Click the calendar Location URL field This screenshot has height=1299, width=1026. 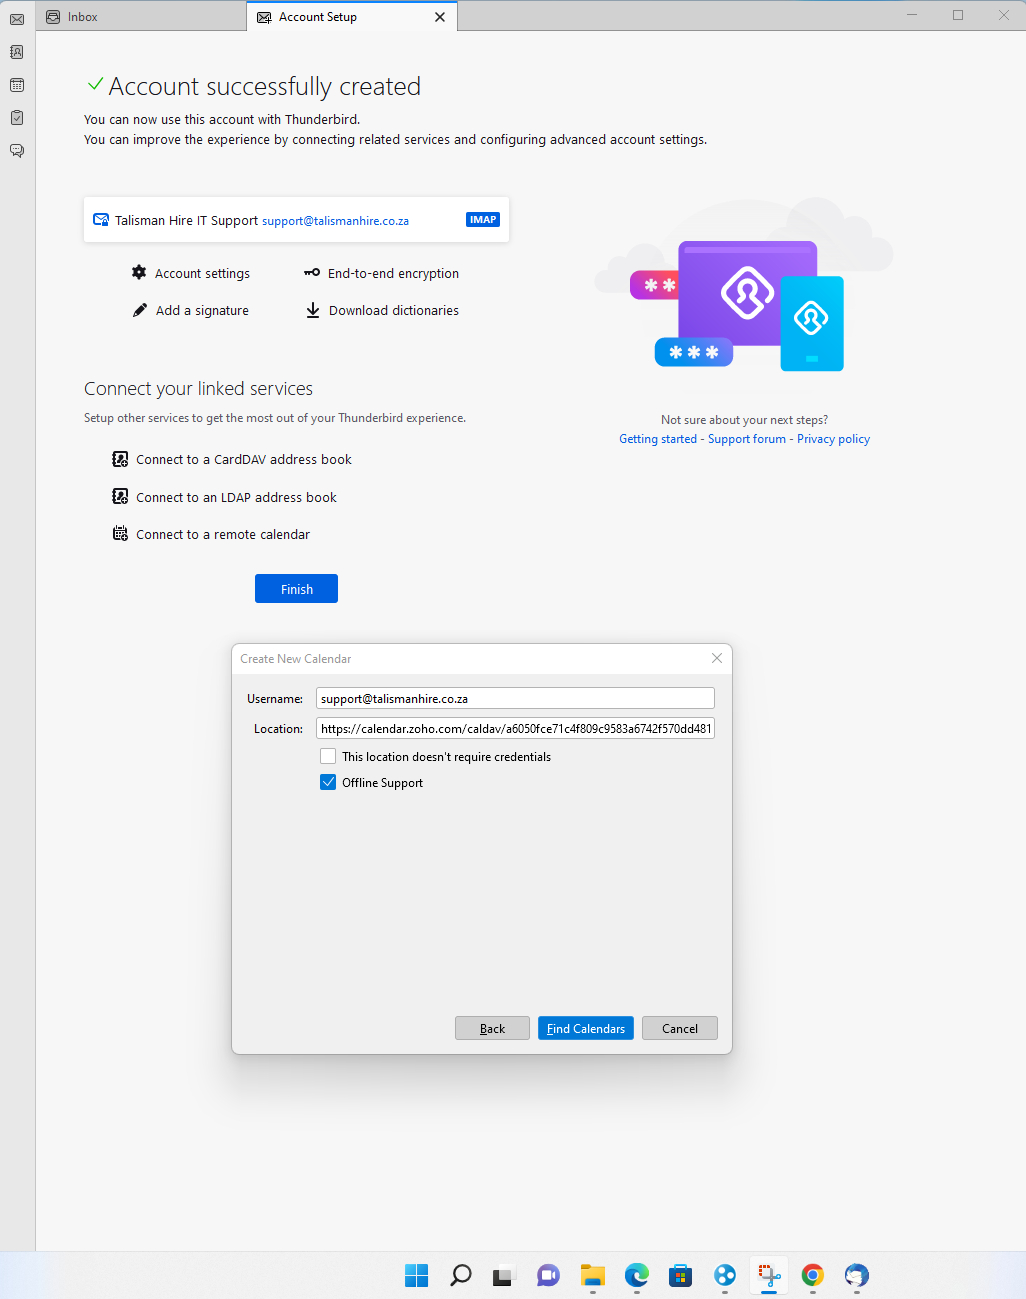515,728
